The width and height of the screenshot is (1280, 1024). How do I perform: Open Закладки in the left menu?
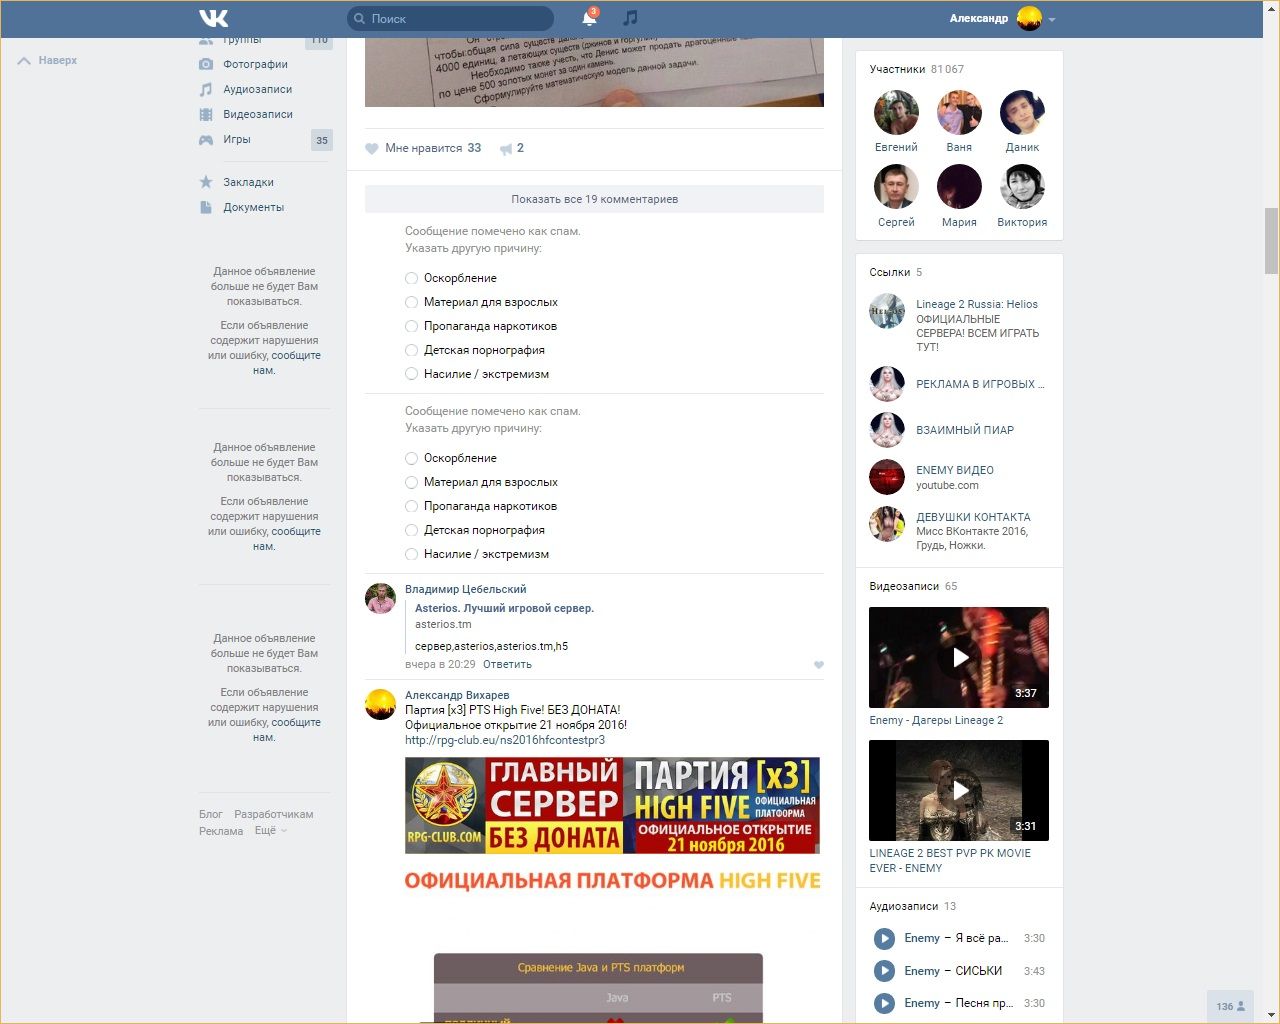click(x=248, y=182)
